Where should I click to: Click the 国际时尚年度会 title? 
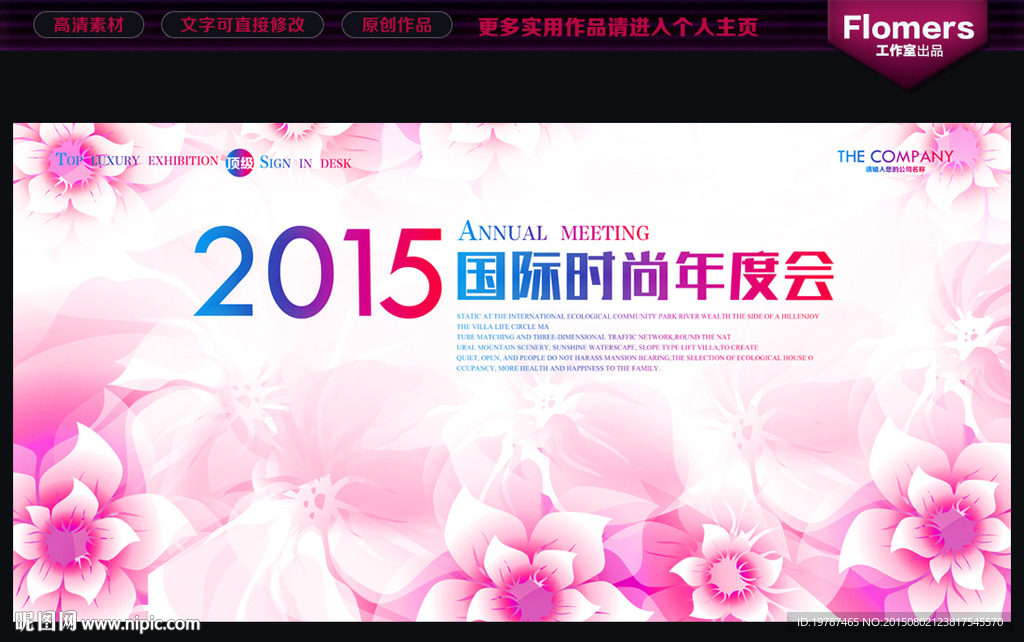[645, 276]
